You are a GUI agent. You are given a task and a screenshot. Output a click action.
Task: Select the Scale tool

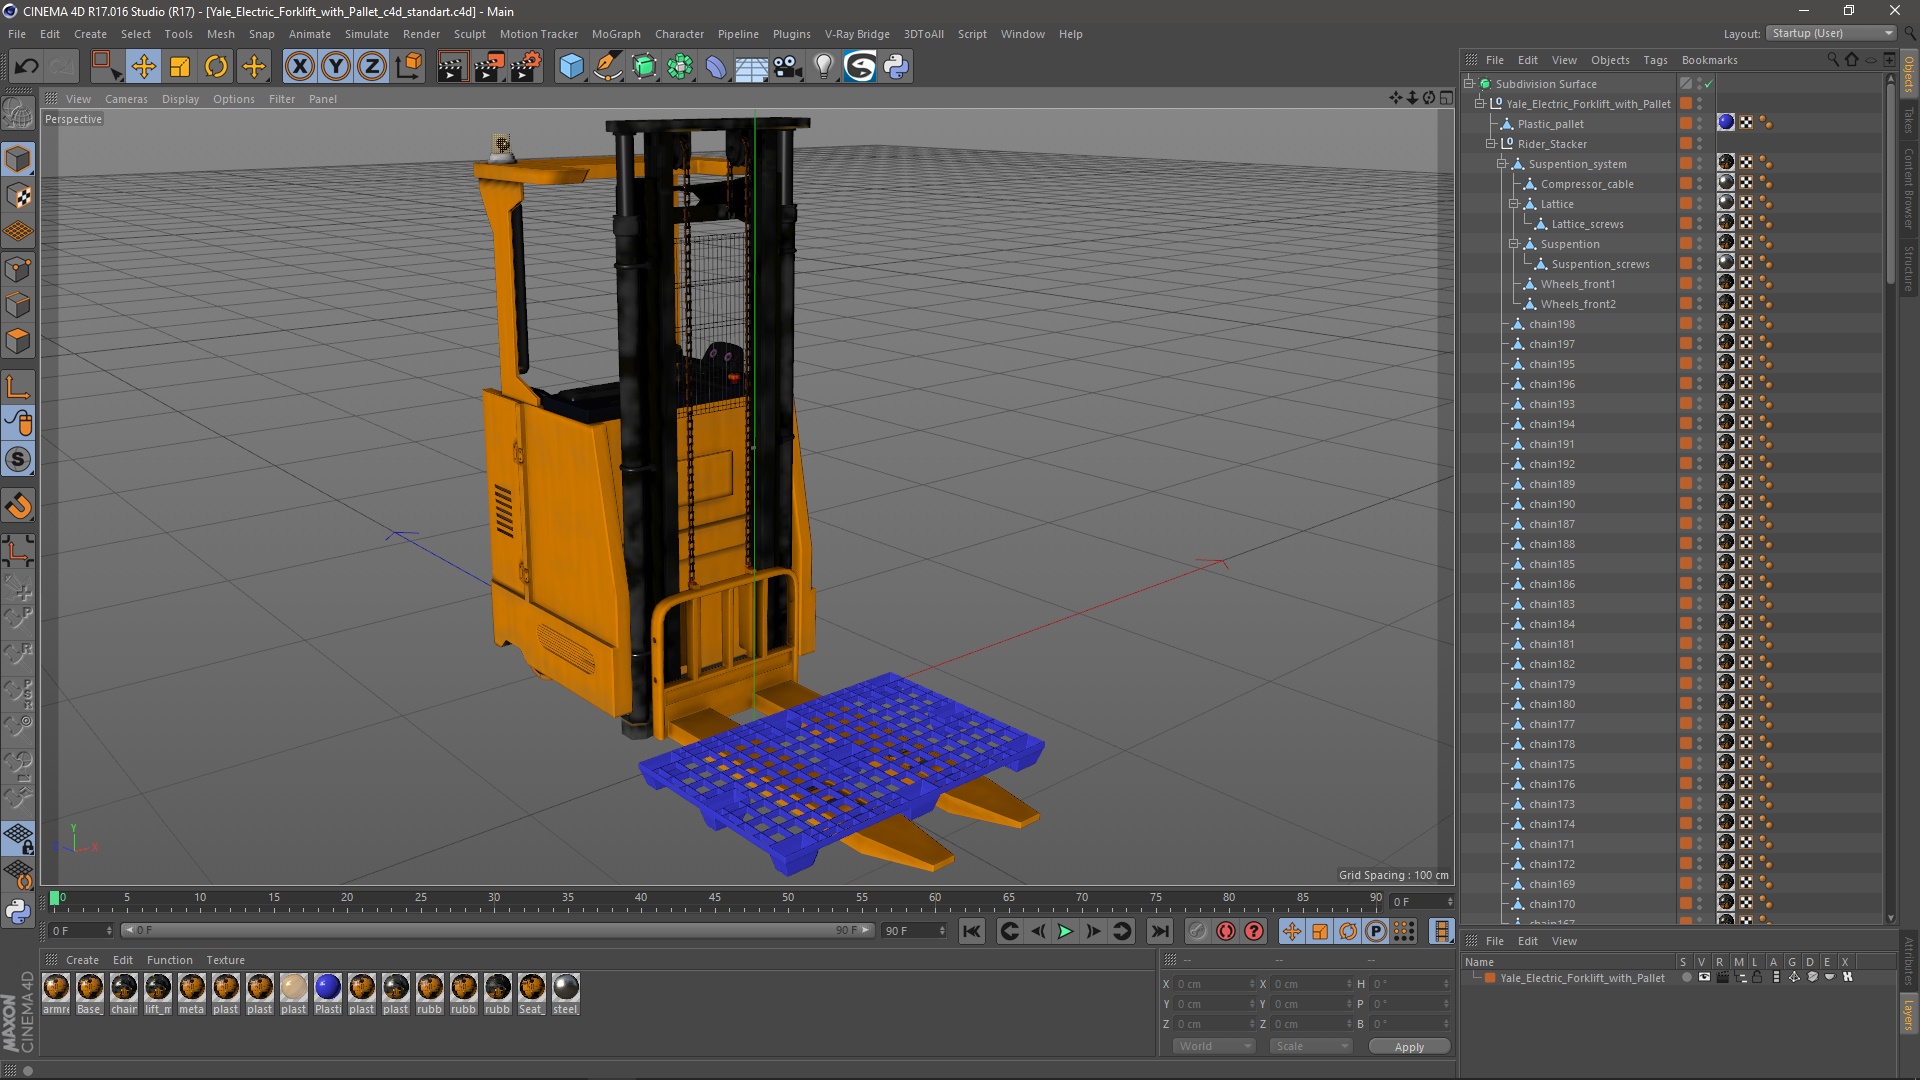(180, 67)
